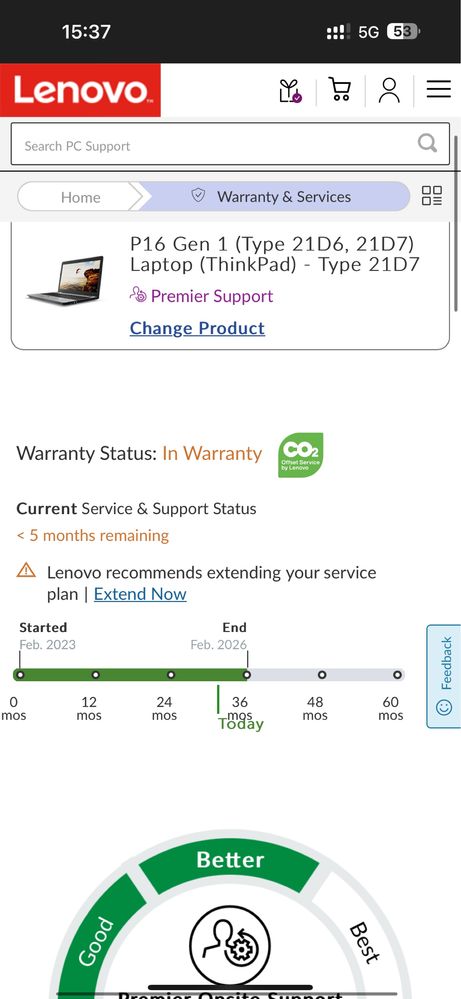Image resolution: width=461 pixels, height=999 pixels.
Task: Click Extend Now link
Action: click(140, 594)
